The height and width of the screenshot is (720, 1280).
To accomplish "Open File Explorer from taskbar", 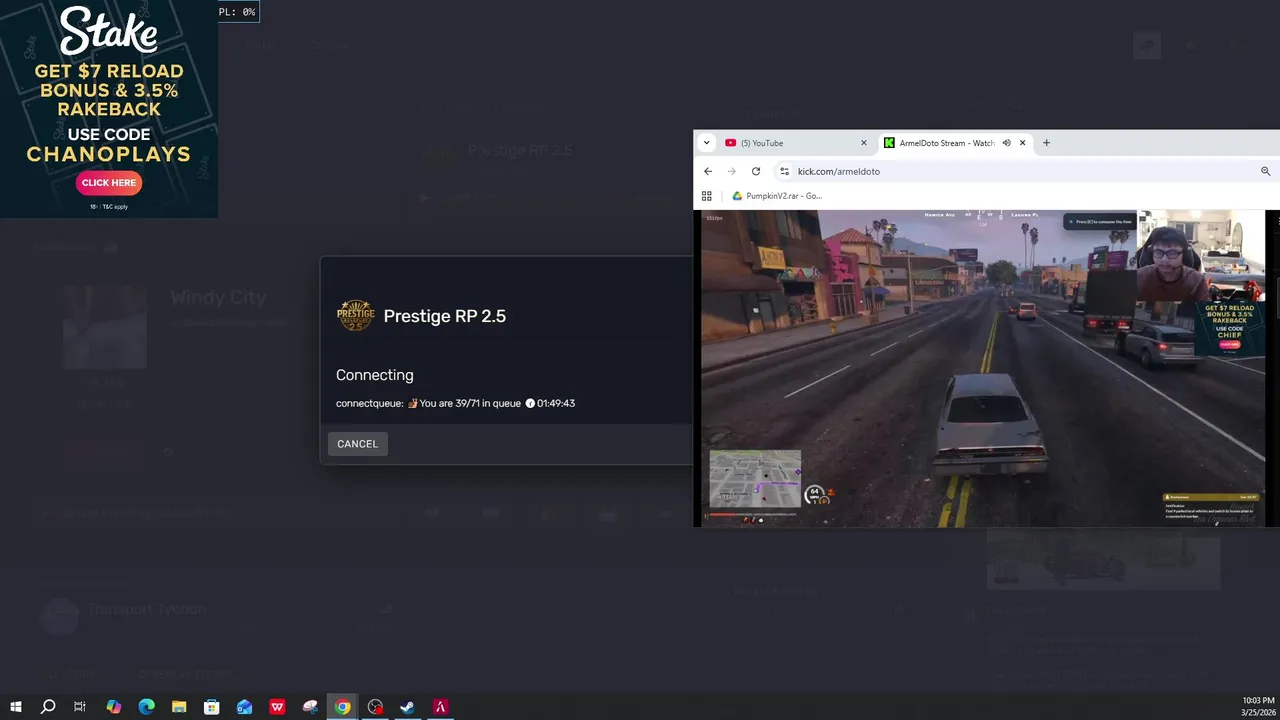I will (x=179, y=707).
